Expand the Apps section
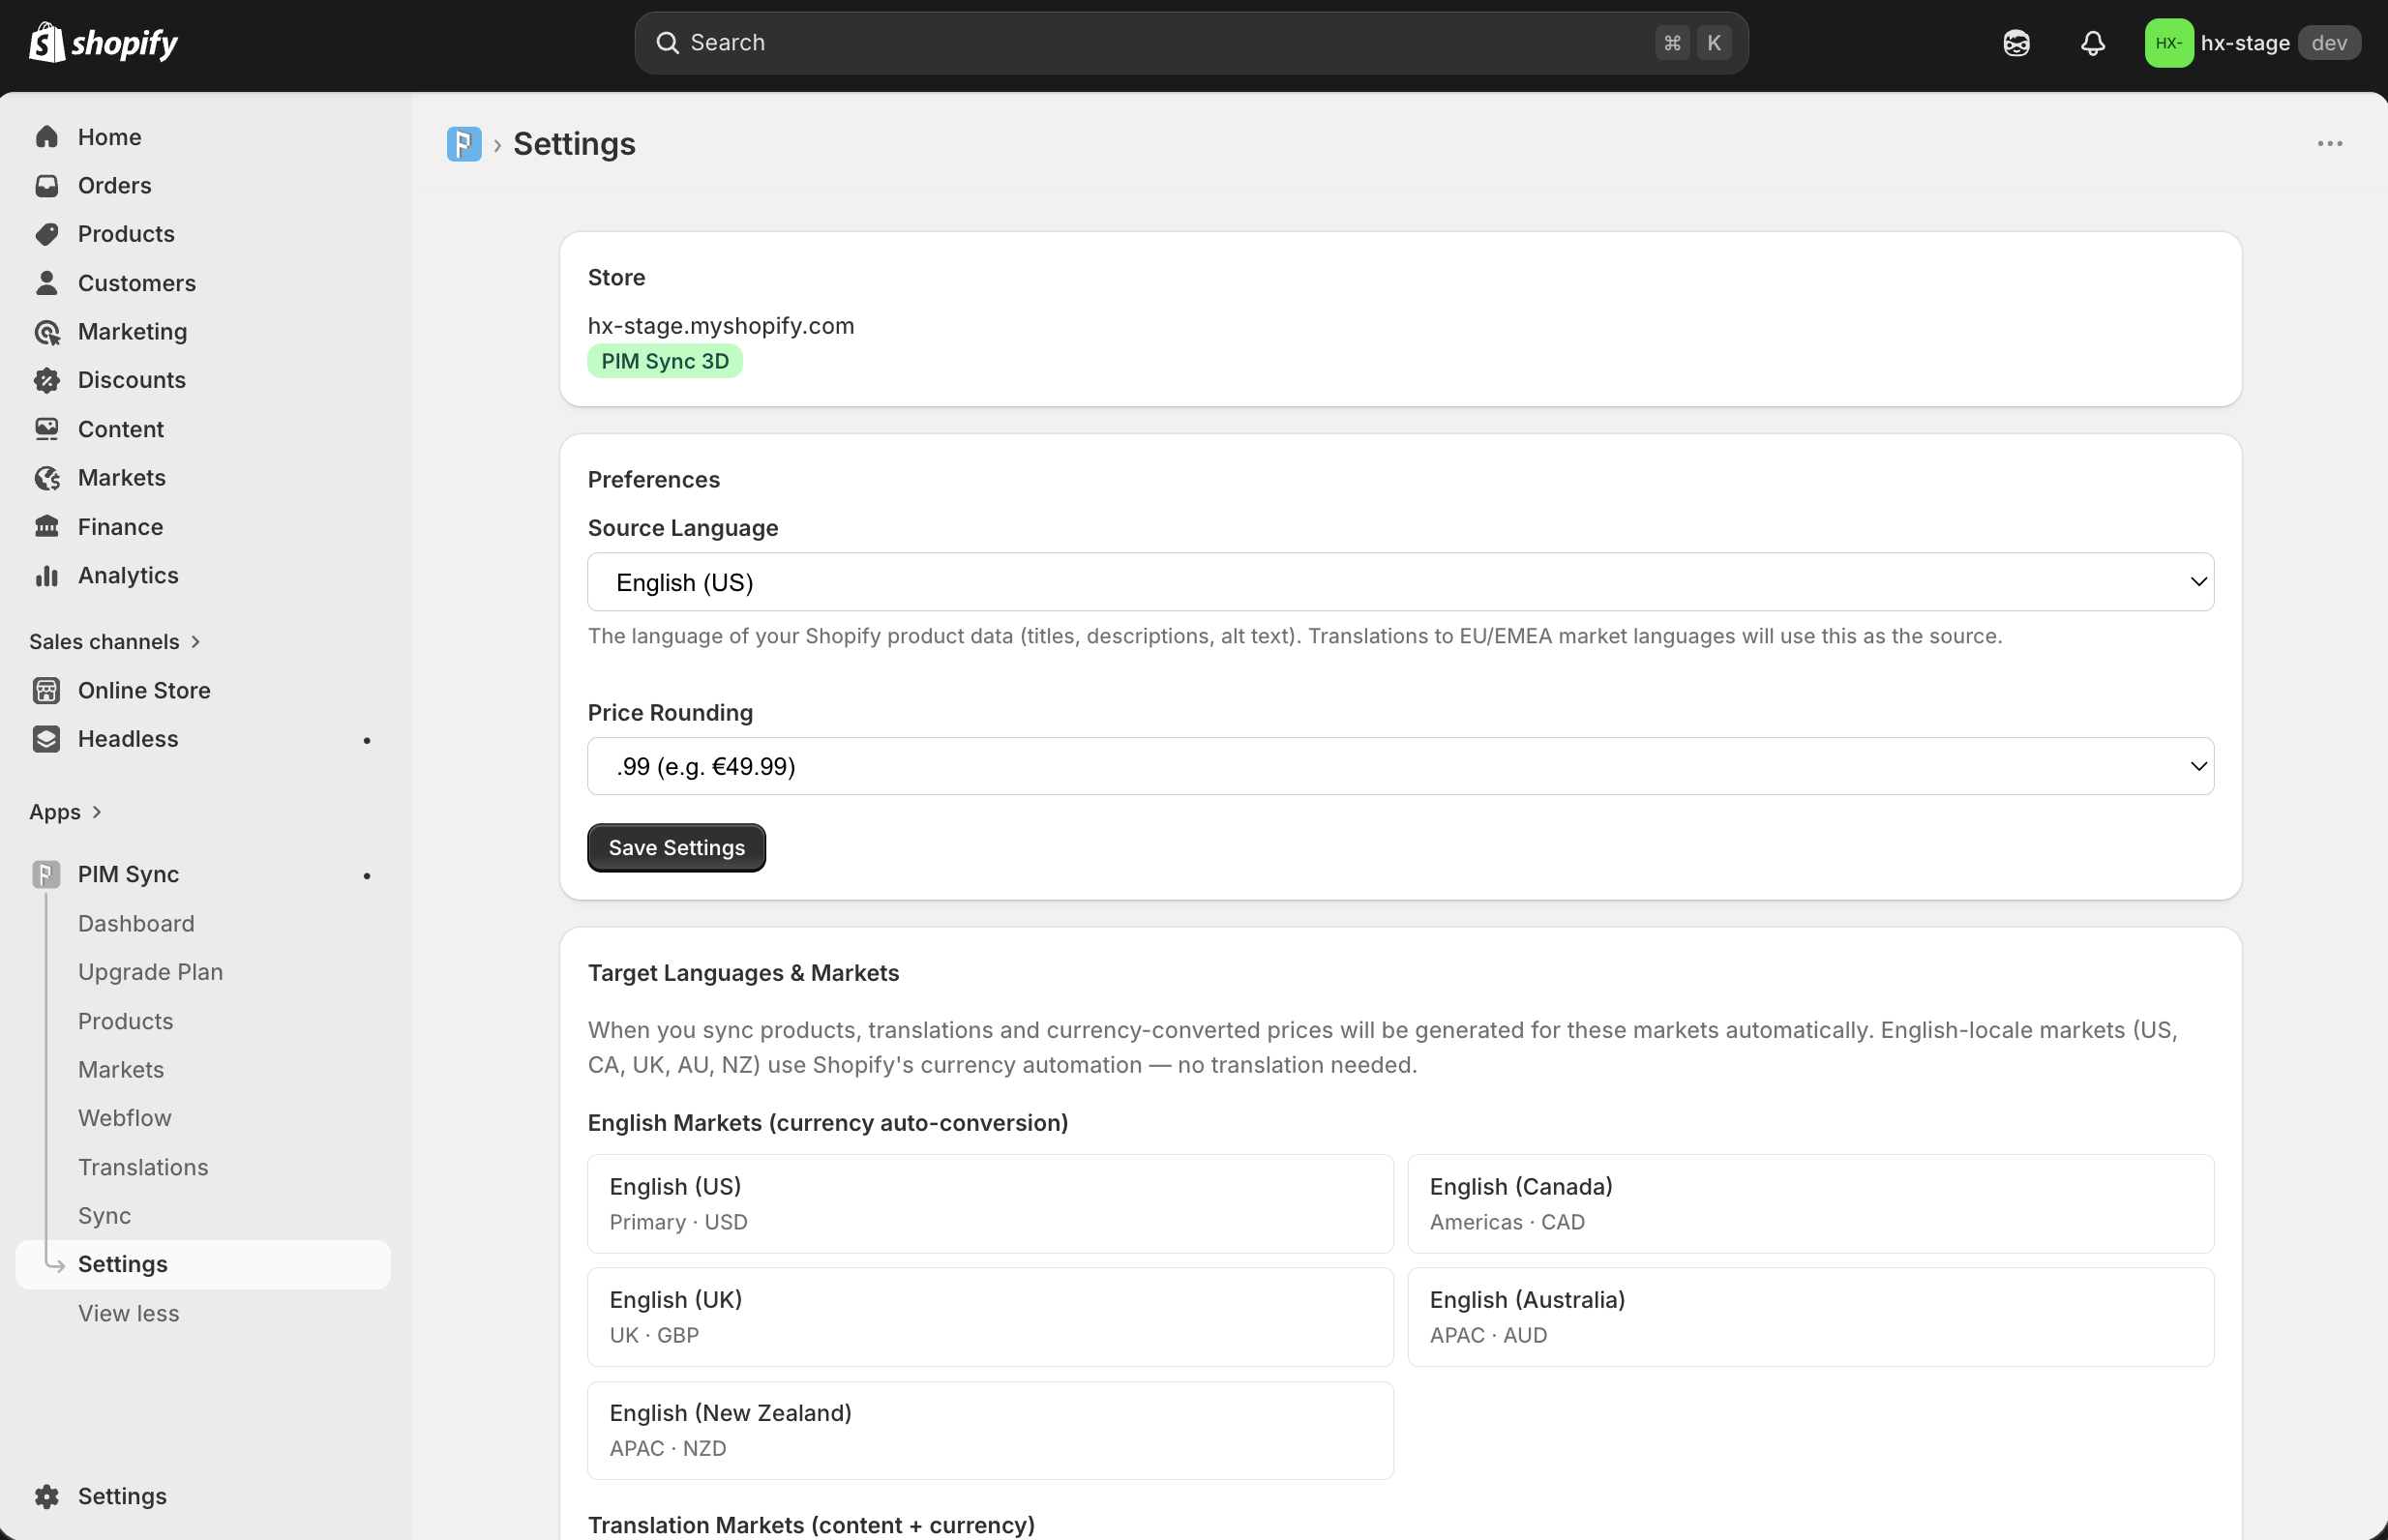Viewport: 2388px width, 1540px height. (66, 812)
